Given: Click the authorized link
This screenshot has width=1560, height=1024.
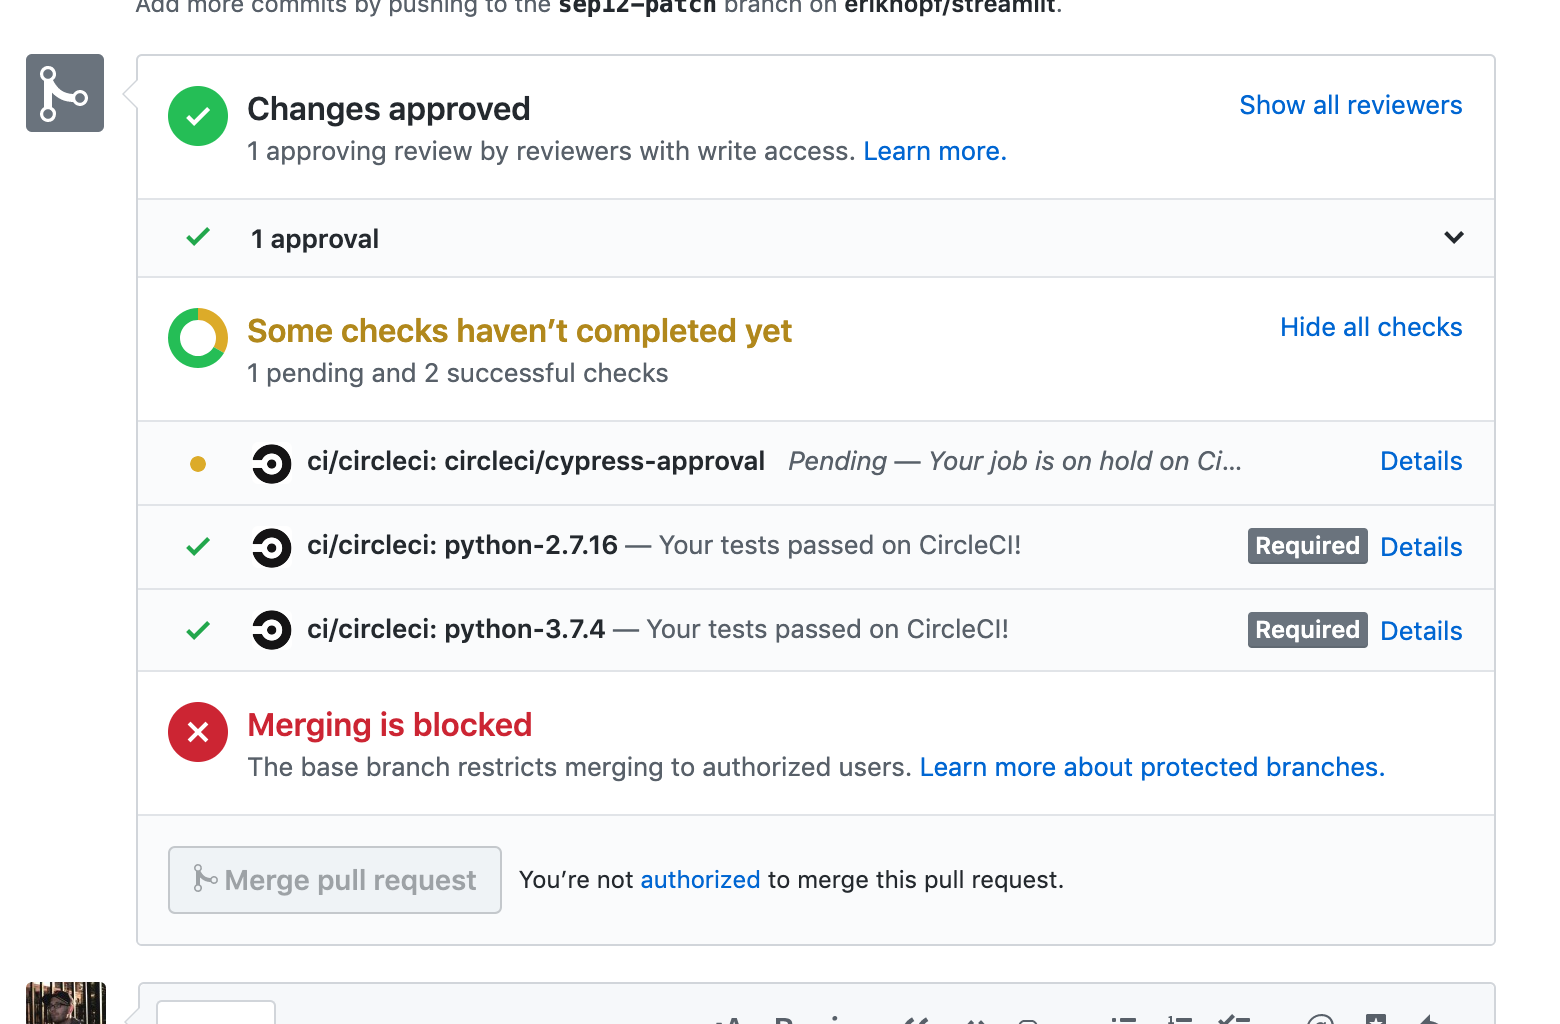Looking at the screenshot, I should click(x=700, y=880).
